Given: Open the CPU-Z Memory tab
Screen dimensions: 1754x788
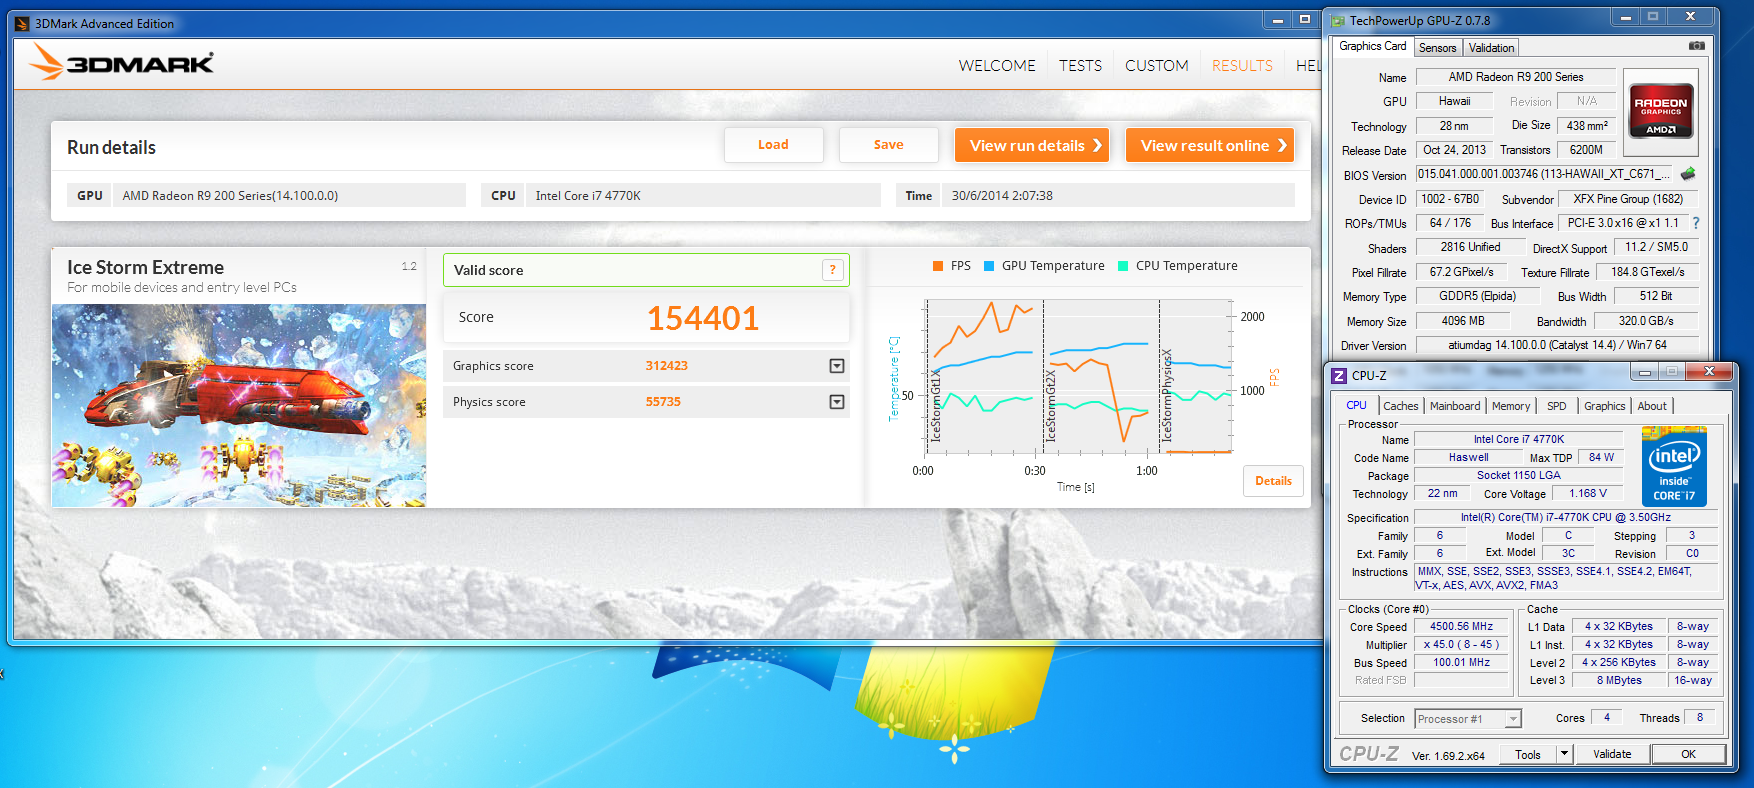Looking at the screenshot, I should 1510,406.
